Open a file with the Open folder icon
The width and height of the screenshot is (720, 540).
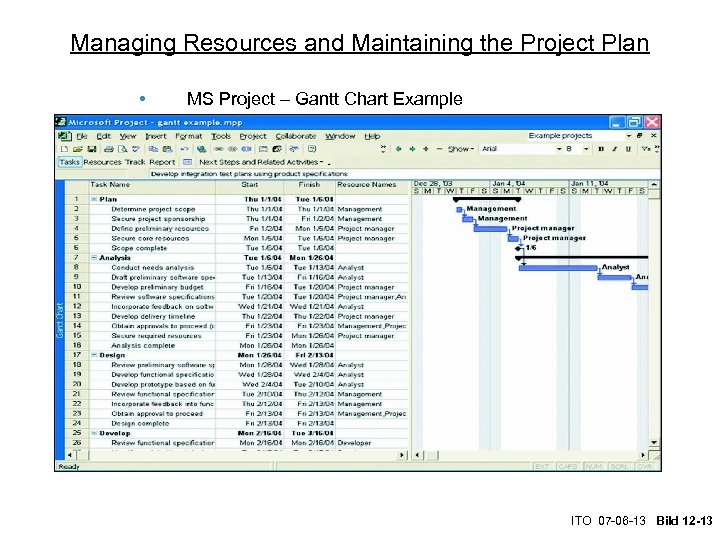pos(78,149)
